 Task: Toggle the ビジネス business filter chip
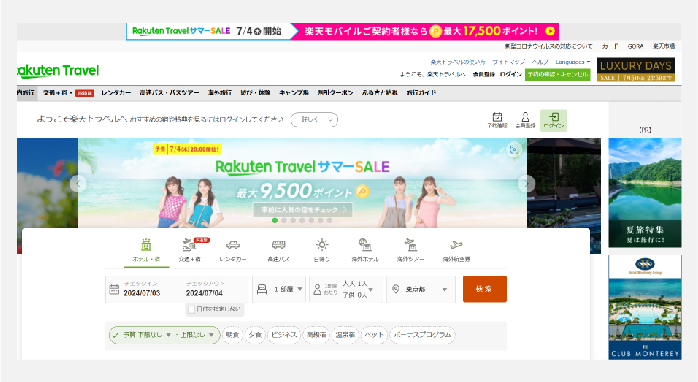click(x=284, y=335)
